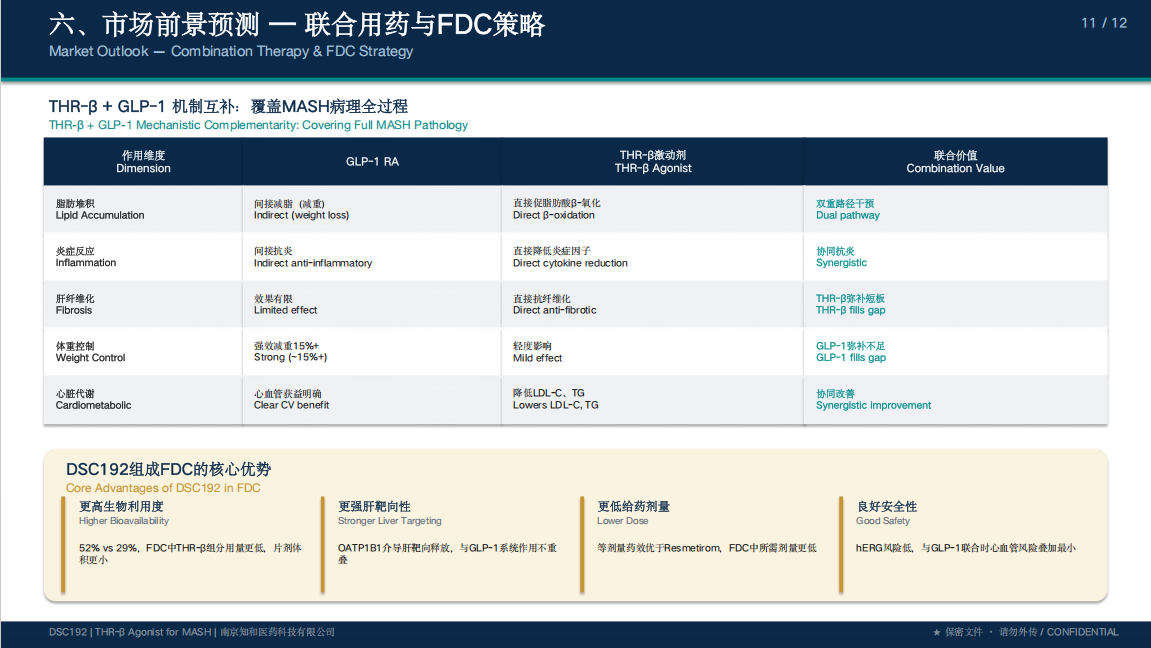Click the teal 'Dual pathway' value
This screenshot has height=648, width=1151.
point(848,215)
